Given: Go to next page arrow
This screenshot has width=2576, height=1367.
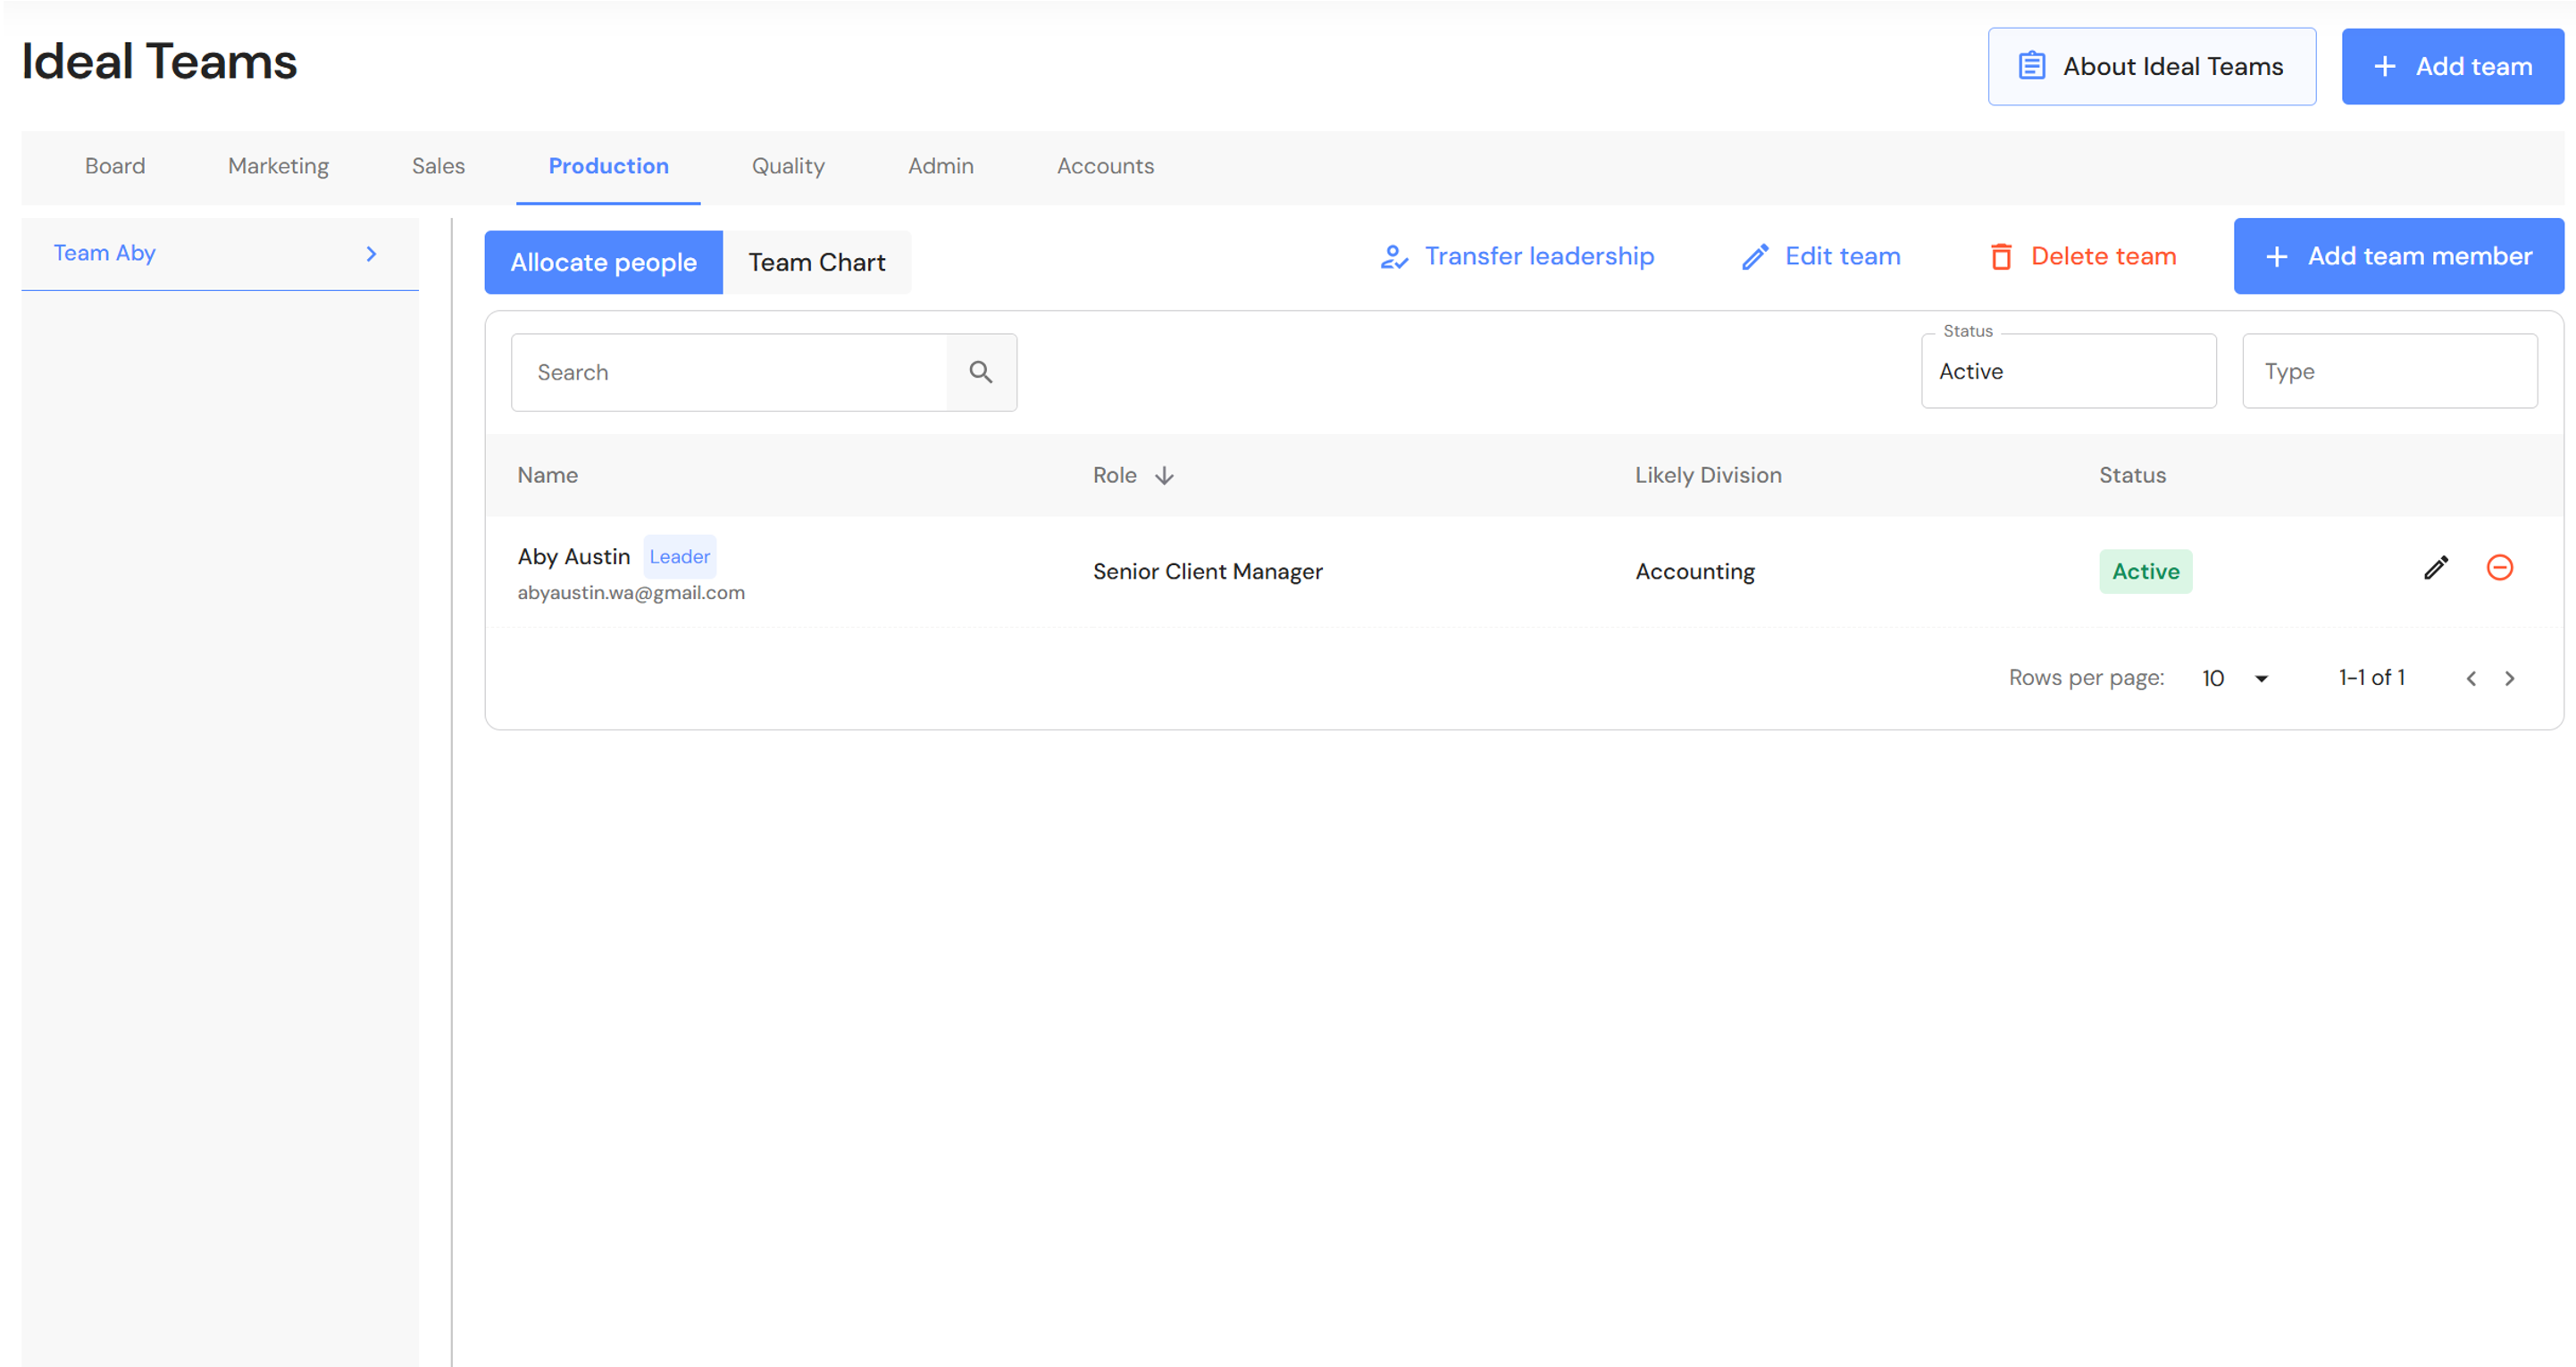Looking at the screenshot, I should click(2509, 679).
